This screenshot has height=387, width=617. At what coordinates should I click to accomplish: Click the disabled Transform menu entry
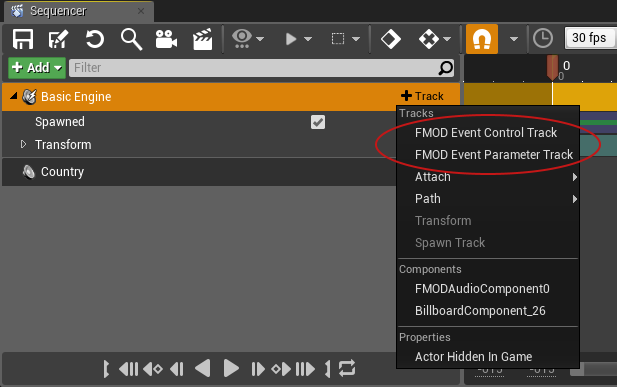pyautogui.click(x=443, y=221)
